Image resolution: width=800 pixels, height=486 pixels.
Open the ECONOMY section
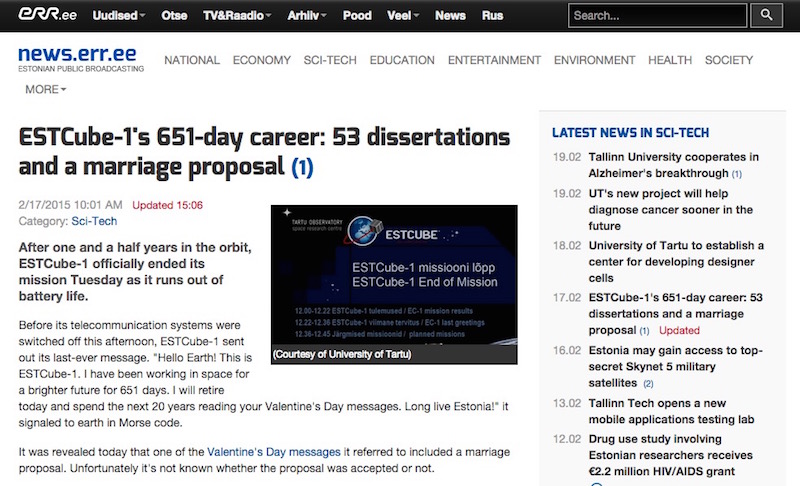click(x=262, y=60)
